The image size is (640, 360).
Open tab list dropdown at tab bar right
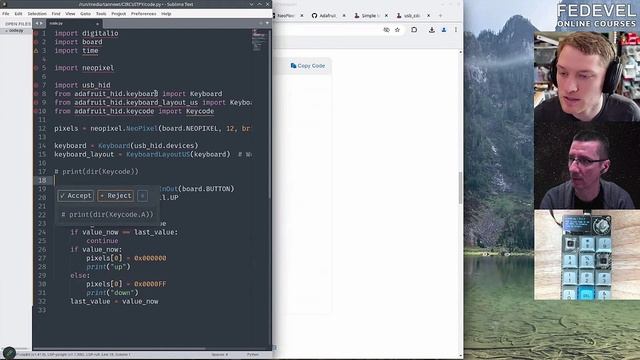(267, 23)
